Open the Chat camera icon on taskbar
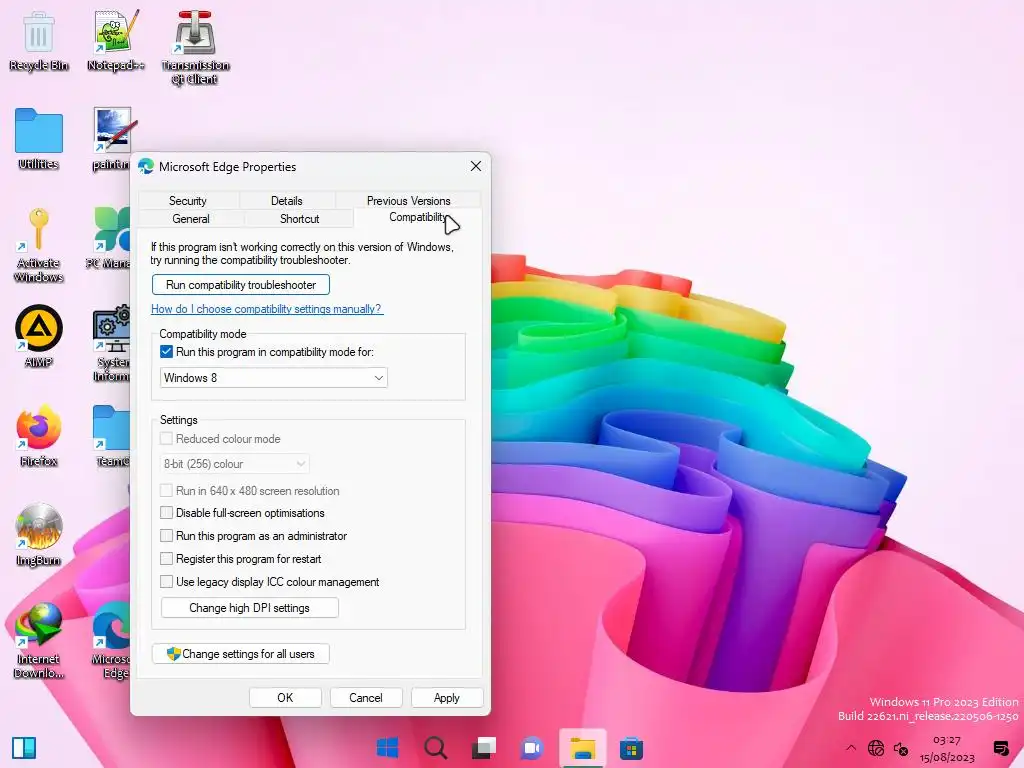The width and height of the screenshot is (1024, 768). coord(532,748)
